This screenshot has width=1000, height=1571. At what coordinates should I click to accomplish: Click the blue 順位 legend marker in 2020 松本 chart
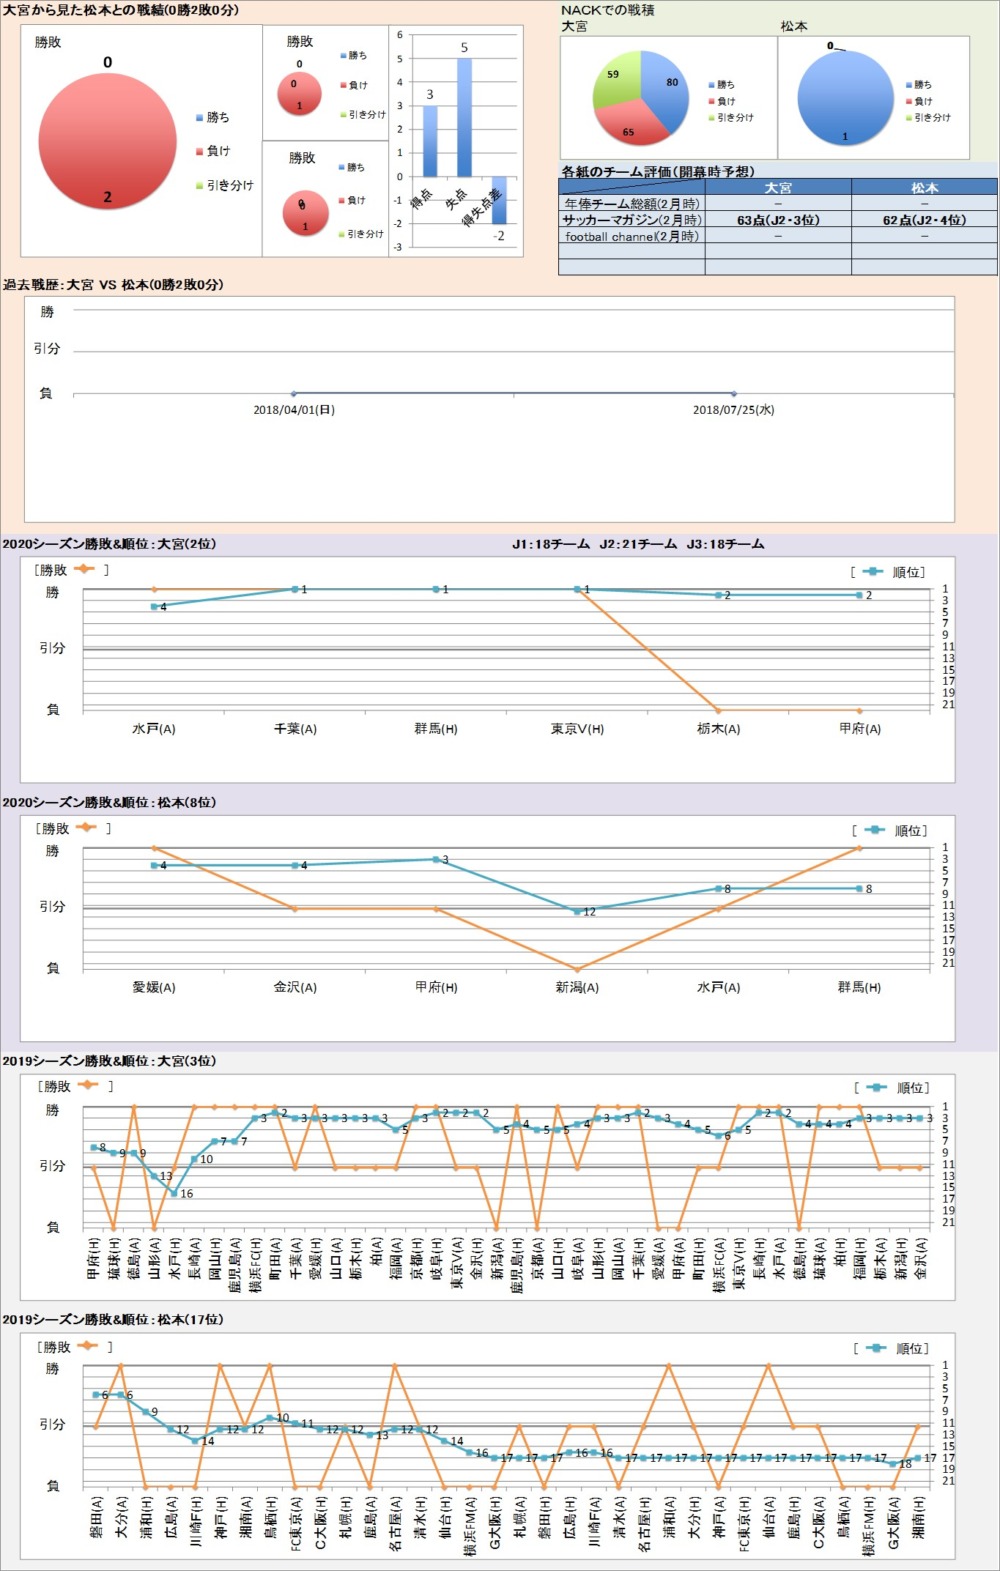875,830
